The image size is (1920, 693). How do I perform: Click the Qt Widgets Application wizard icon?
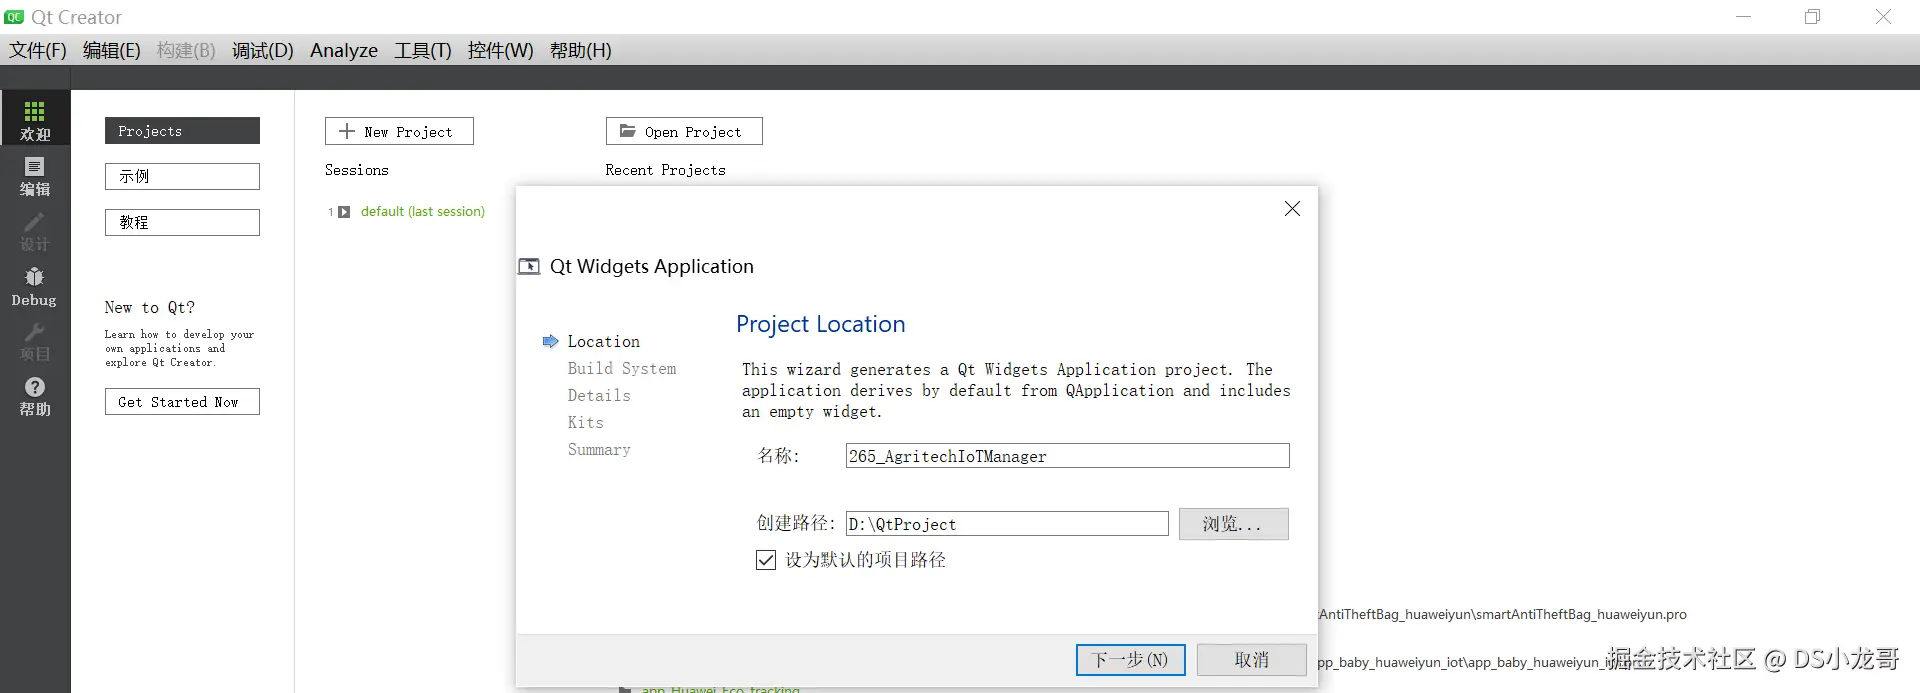[x=529, y=267]
